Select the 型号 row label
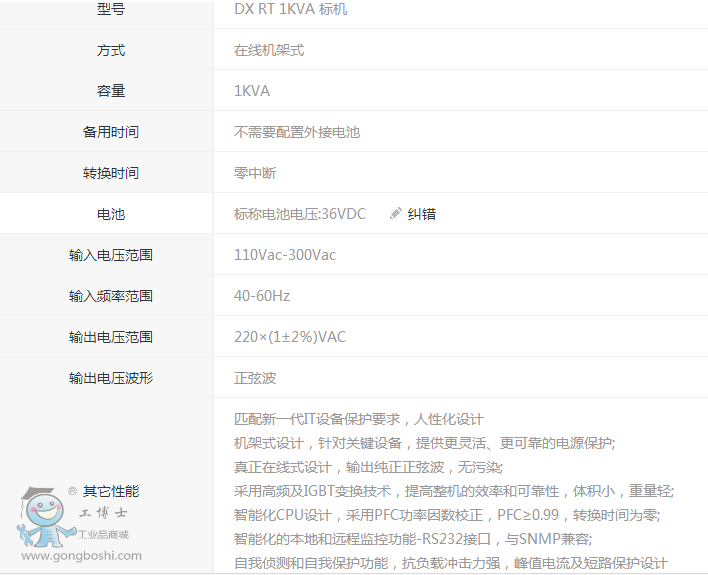 tap(111, 10)
